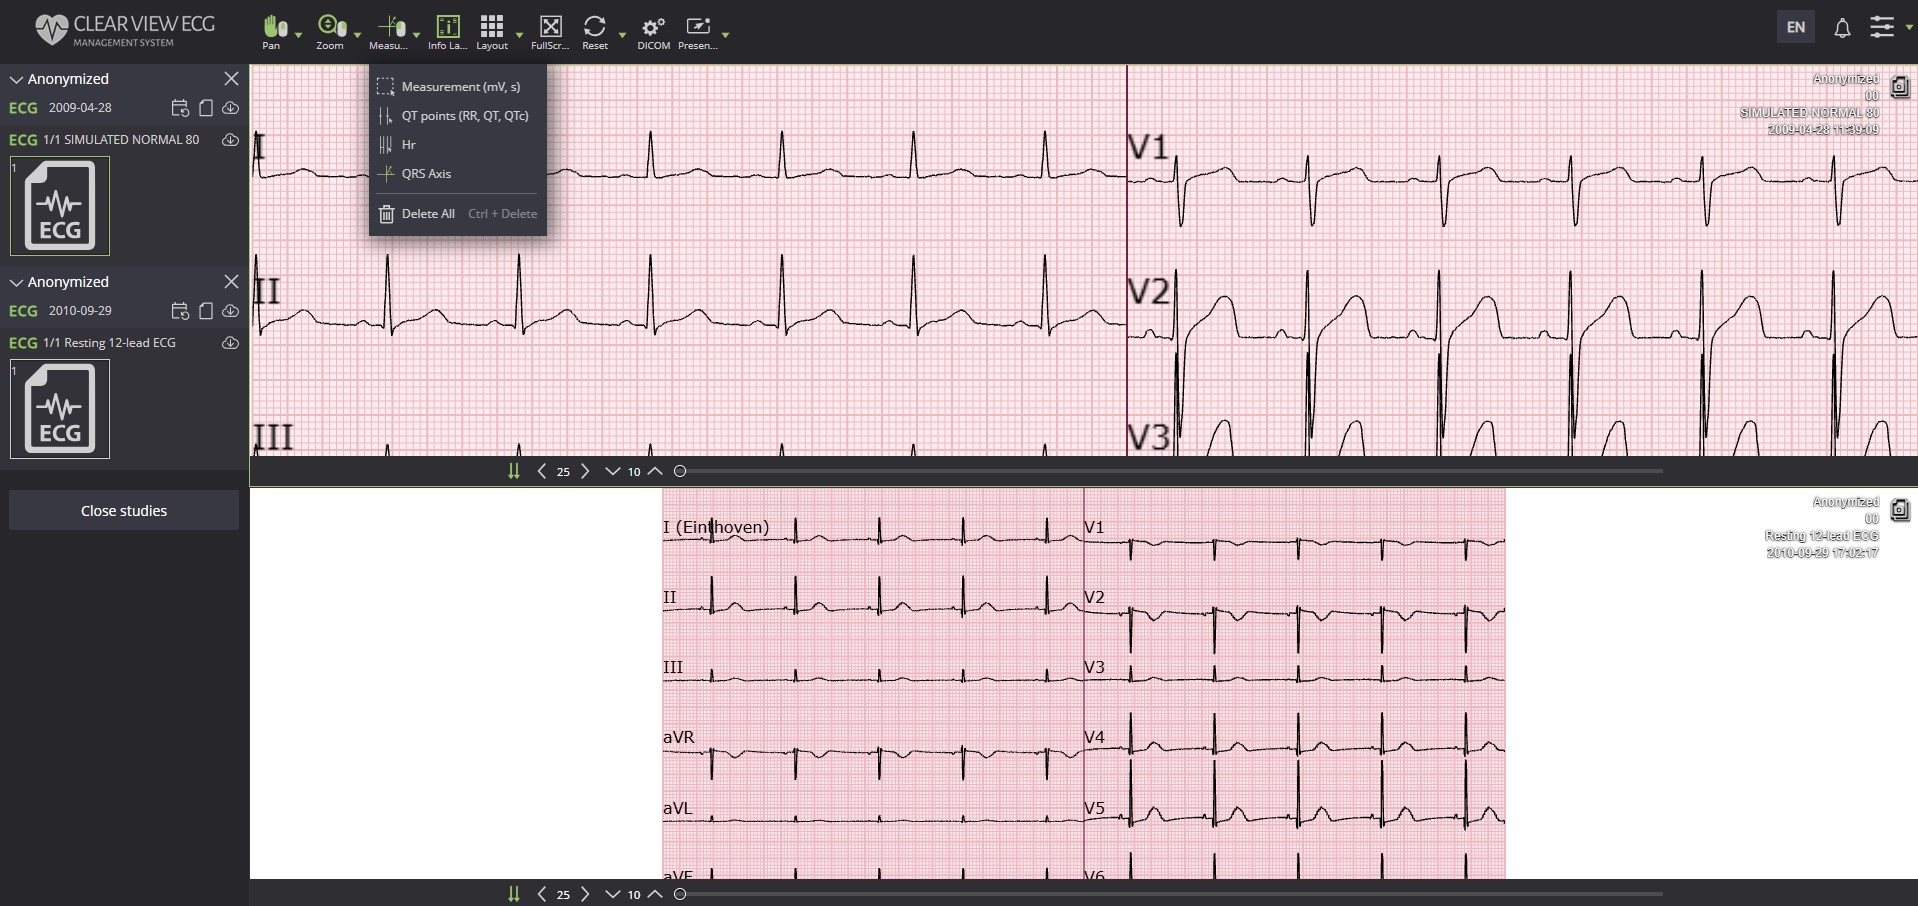Open the notifications bell
This screenshot has width=1918, height=906.
pos(1842,28)
